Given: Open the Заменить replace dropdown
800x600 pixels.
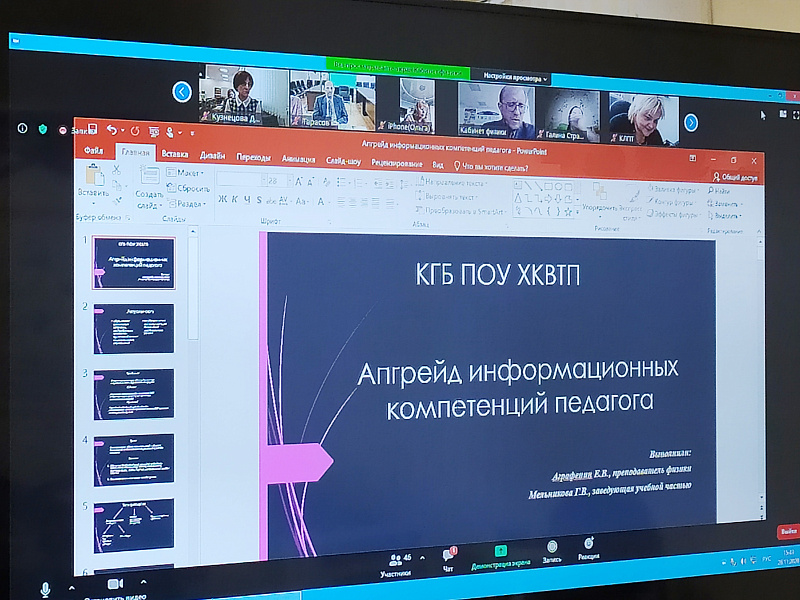Looking at the screenshot, I should 724,204.
